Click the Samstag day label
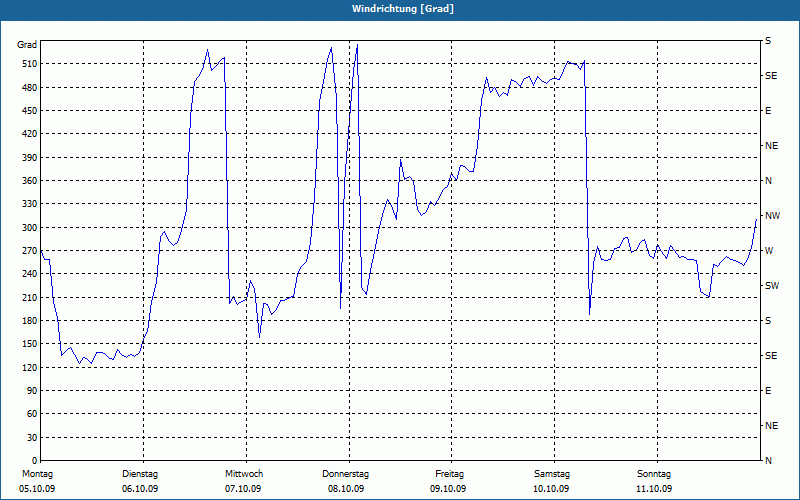Screen dimensions: 800x500 click(x=552, y=474)
